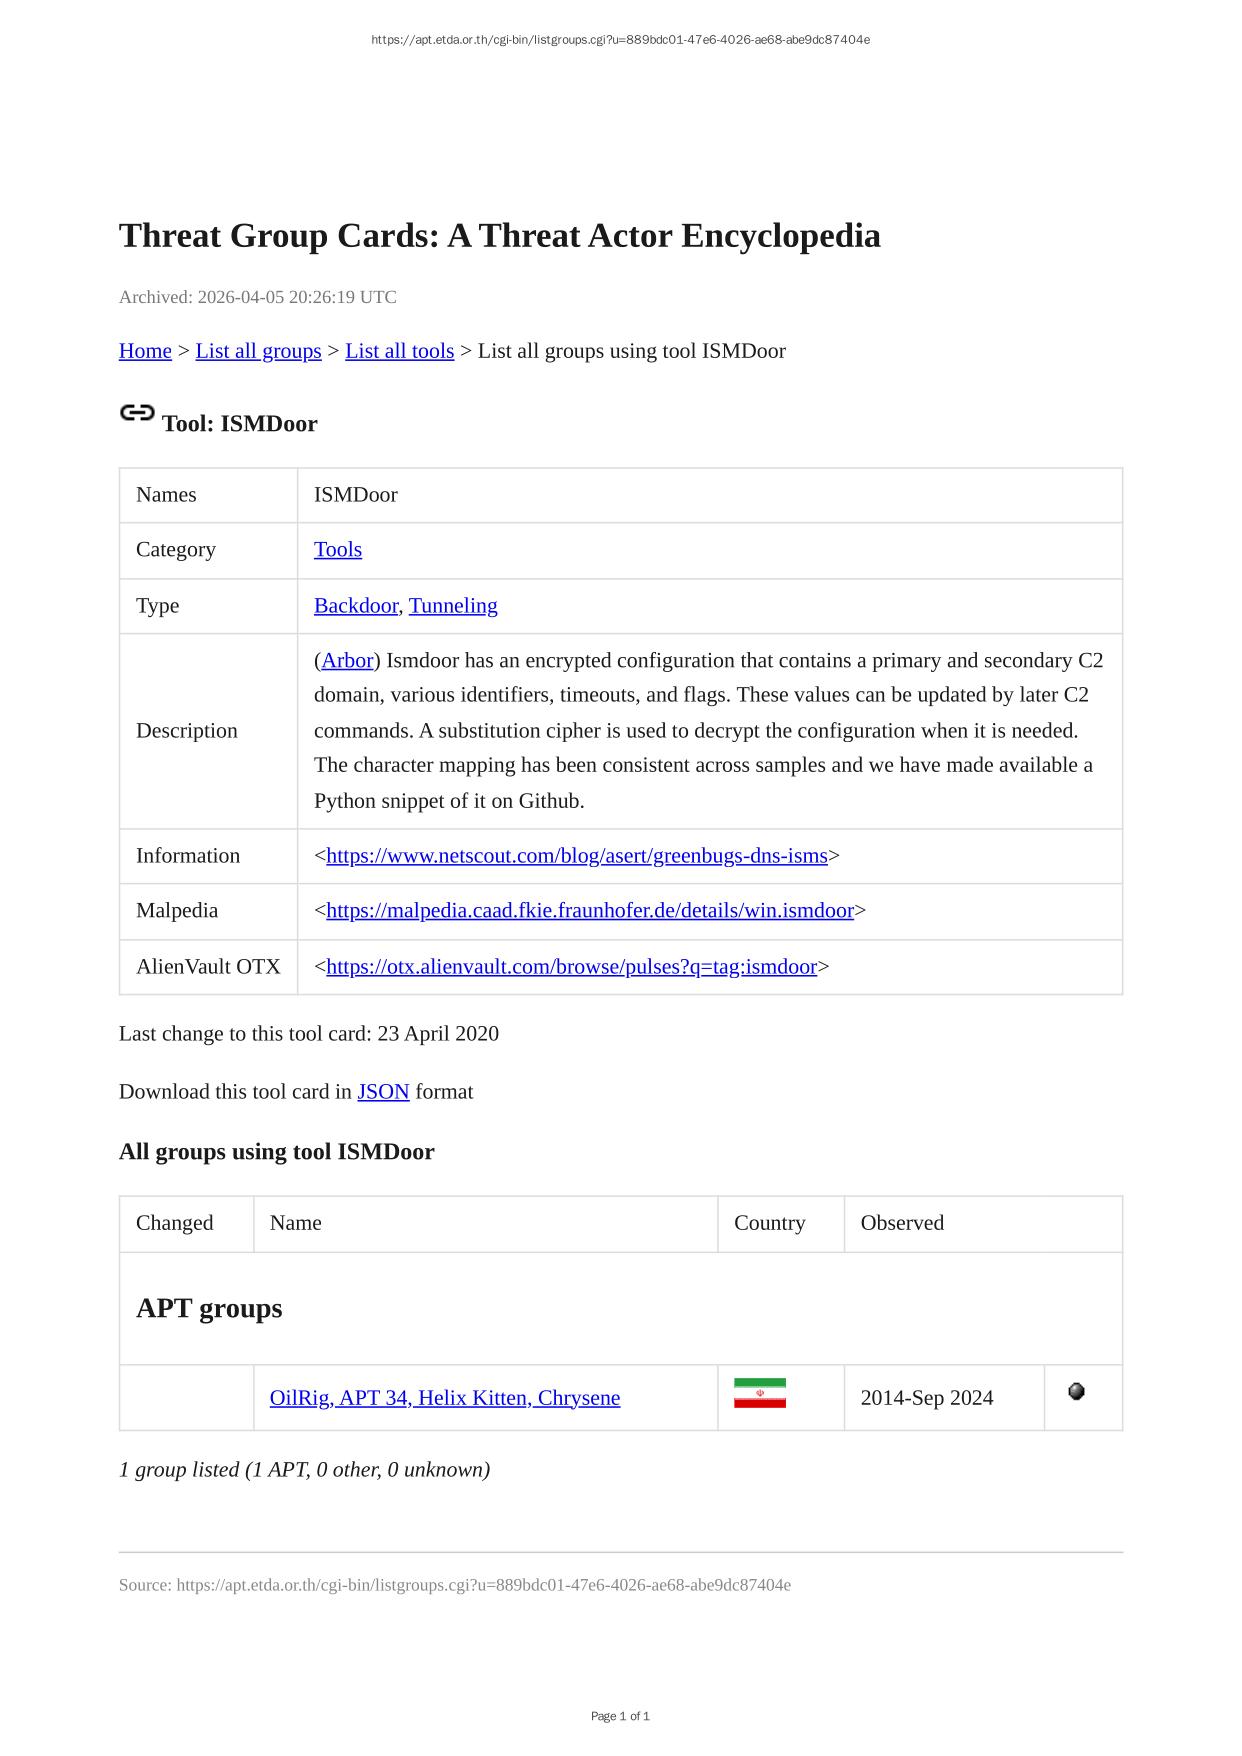
Task: Click the Country column header
Action: point(769,1223)
